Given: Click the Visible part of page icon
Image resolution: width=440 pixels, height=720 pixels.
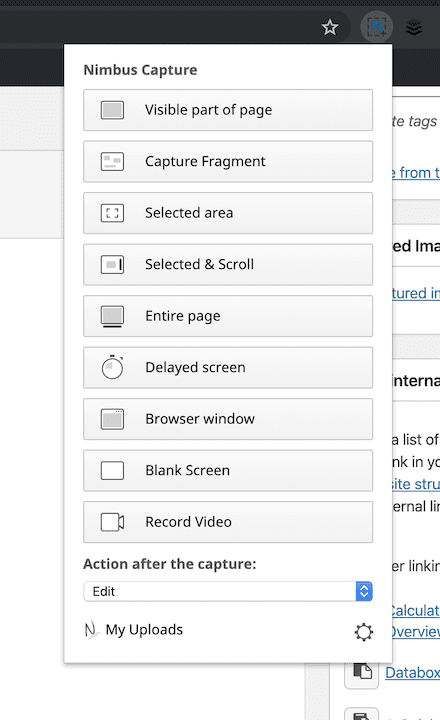Looking at the screenshot, I should (113, 110).
